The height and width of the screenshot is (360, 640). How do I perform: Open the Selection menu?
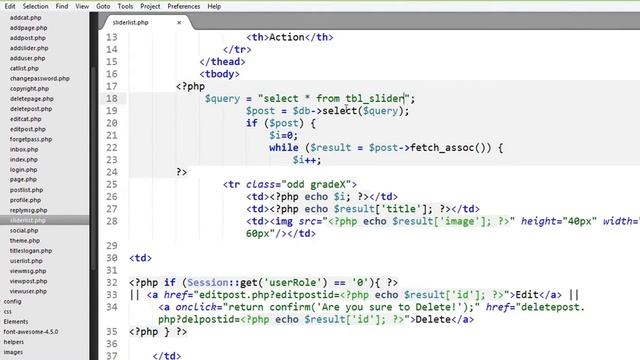click(x=35, y=7)
